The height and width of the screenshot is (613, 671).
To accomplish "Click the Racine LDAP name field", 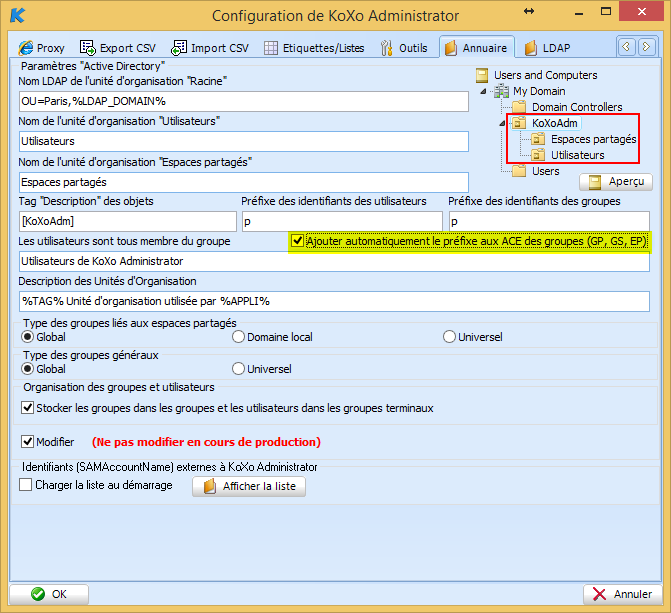I will (x=244, y=101).
